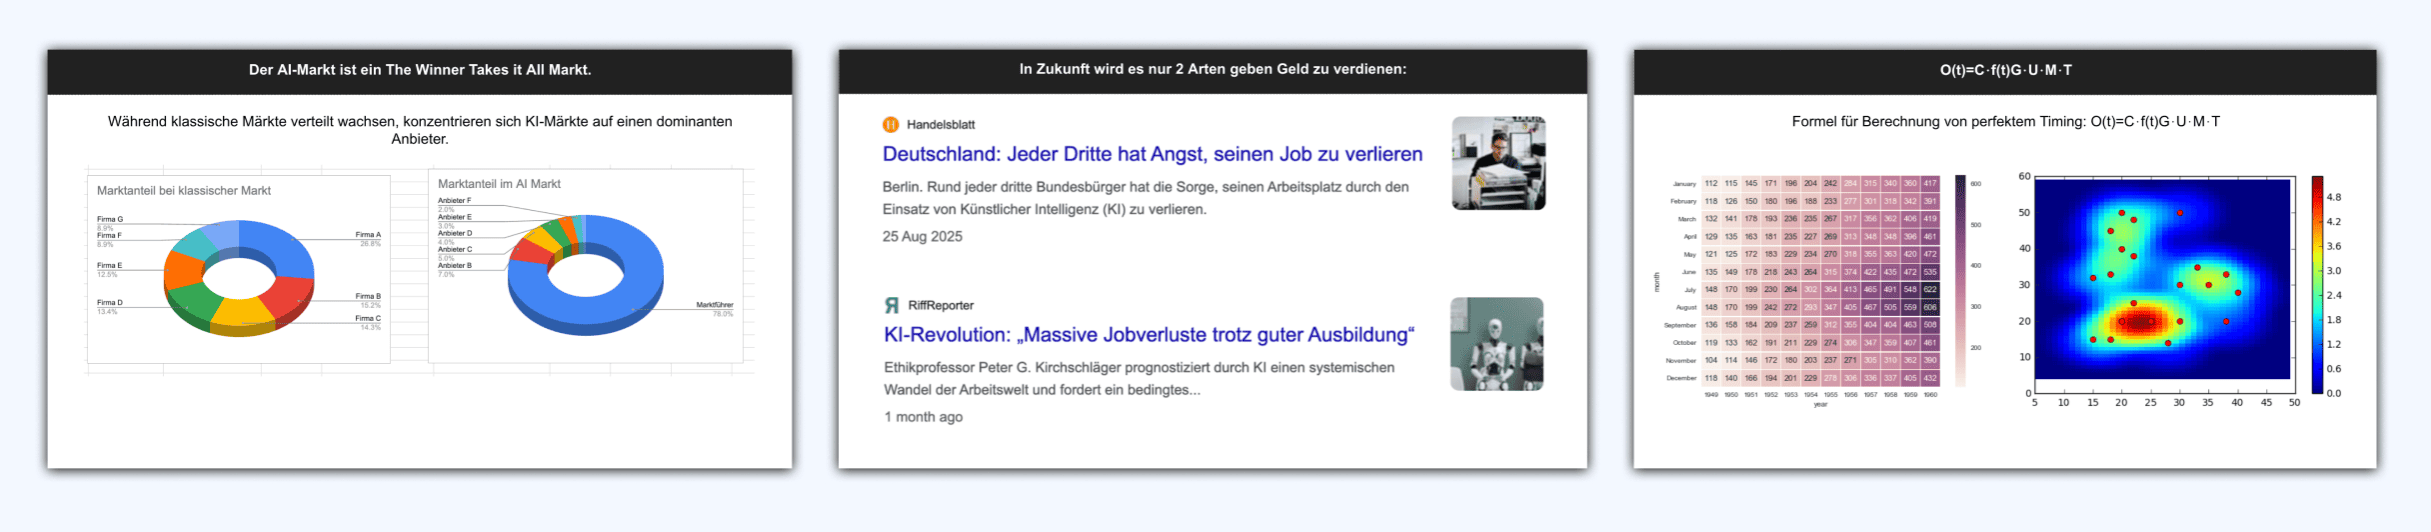Click the '13.4%' value under Firma D
2431x532 pixels.
click(107, 311)
